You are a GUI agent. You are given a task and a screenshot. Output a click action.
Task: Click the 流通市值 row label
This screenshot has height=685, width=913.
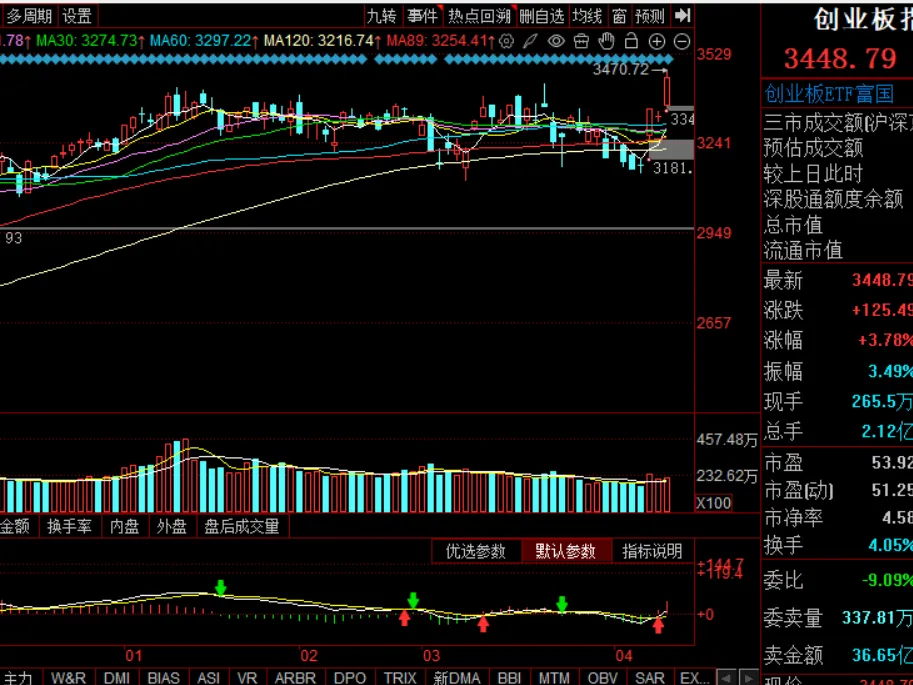(x=804, y=250)
